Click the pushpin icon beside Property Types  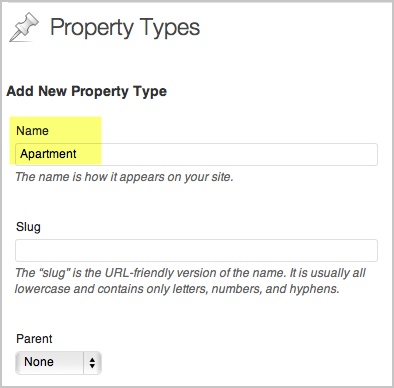(x=24, y=27)
